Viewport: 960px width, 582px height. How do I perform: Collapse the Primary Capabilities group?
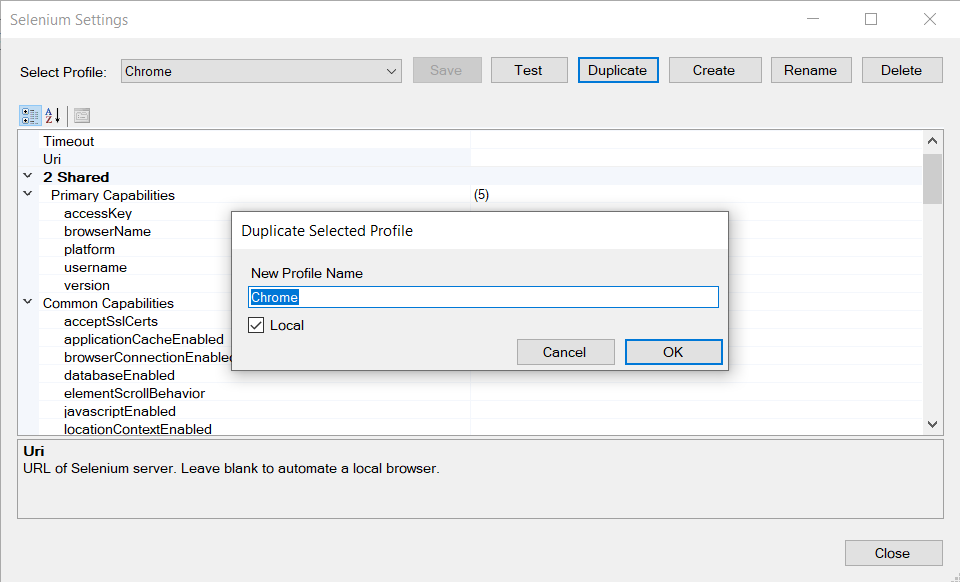coord(28,194)
